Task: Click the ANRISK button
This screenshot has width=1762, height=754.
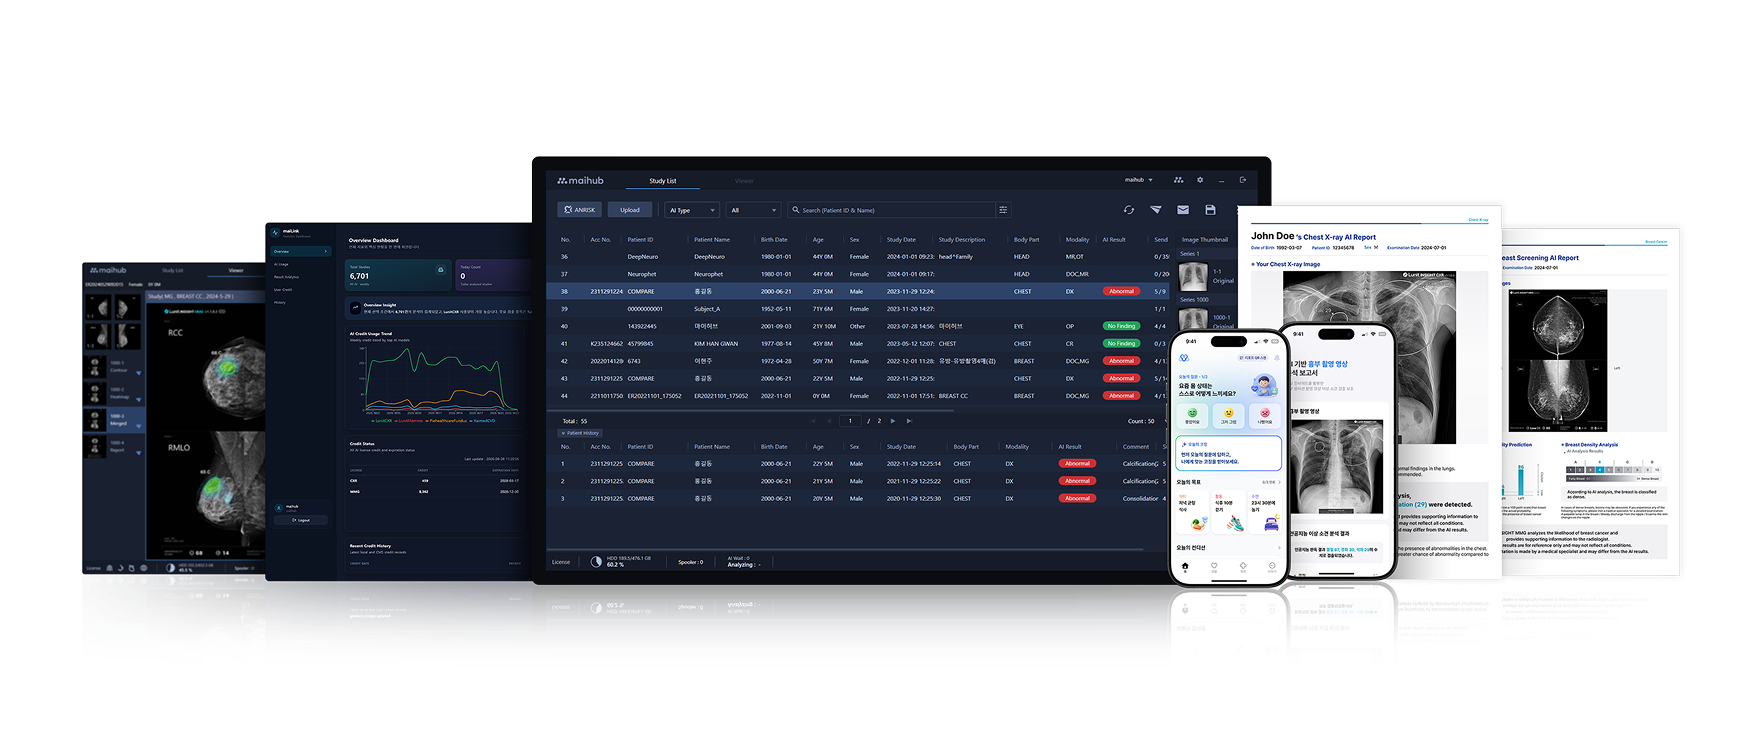Action: click(x=580, y=210)
